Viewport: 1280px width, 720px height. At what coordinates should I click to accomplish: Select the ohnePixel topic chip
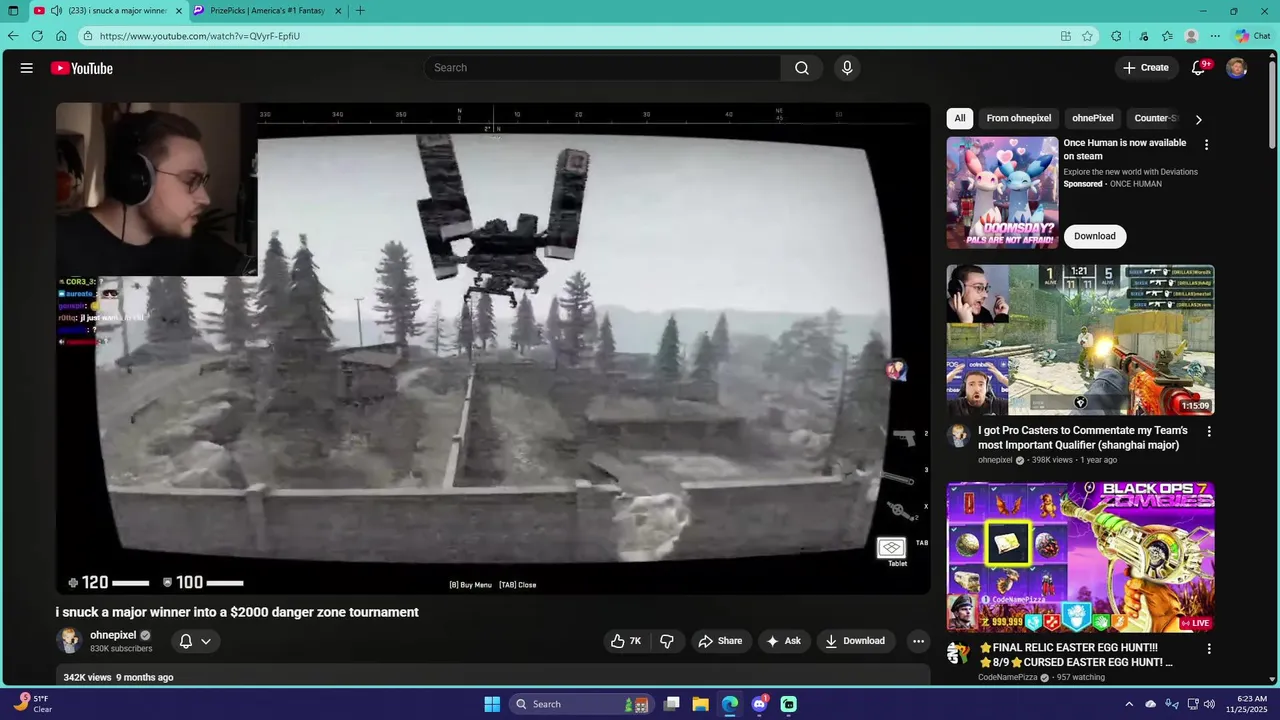click(1093, 118)
